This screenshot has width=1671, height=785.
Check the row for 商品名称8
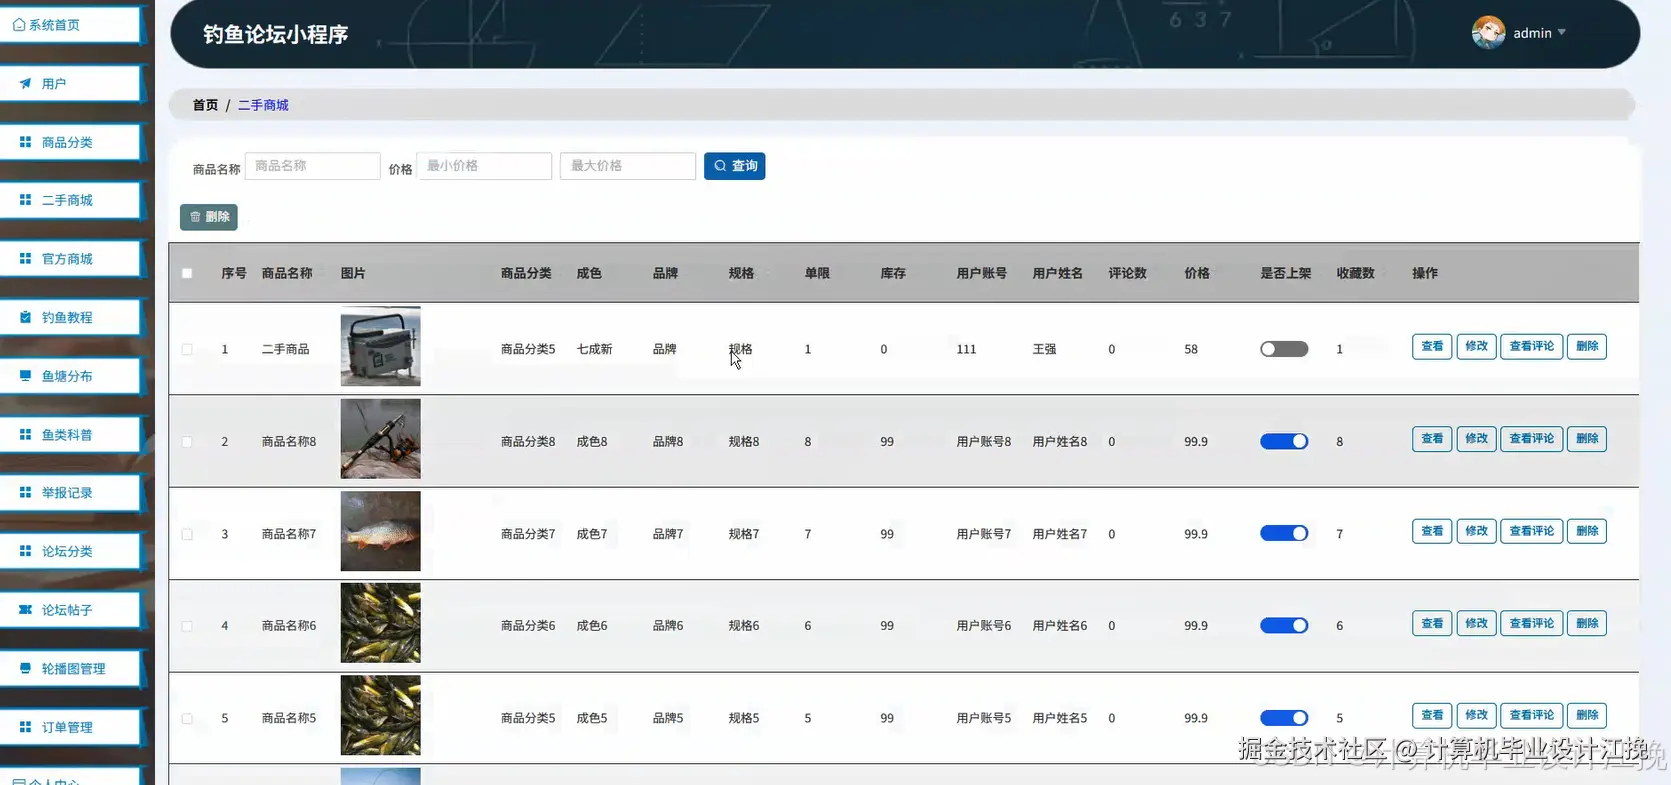coord(187,441)
